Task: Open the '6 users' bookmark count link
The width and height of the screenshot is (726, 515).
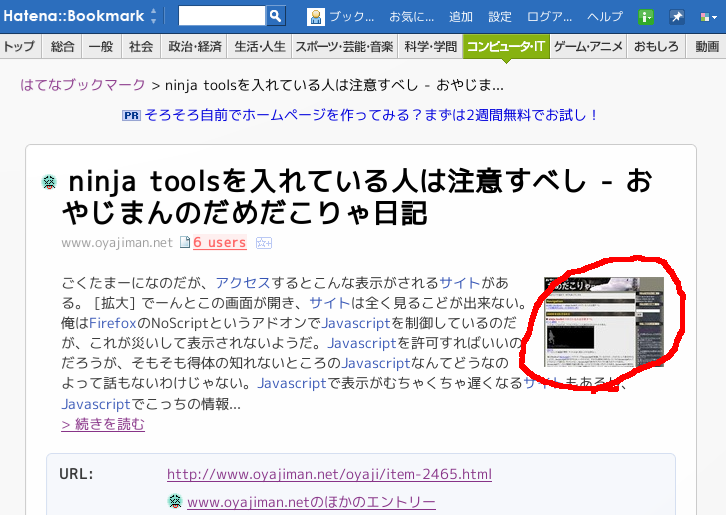Action: [x=219, y=242]
